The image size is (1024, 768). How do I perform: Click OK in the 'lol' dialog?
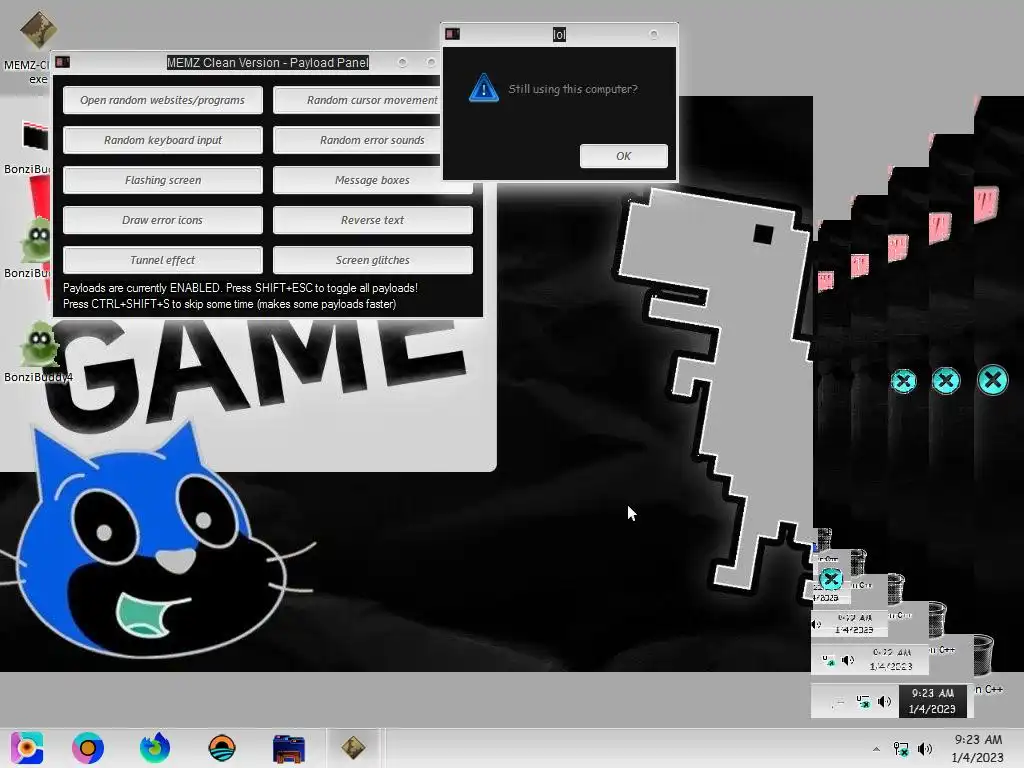[x=624, y=156]
